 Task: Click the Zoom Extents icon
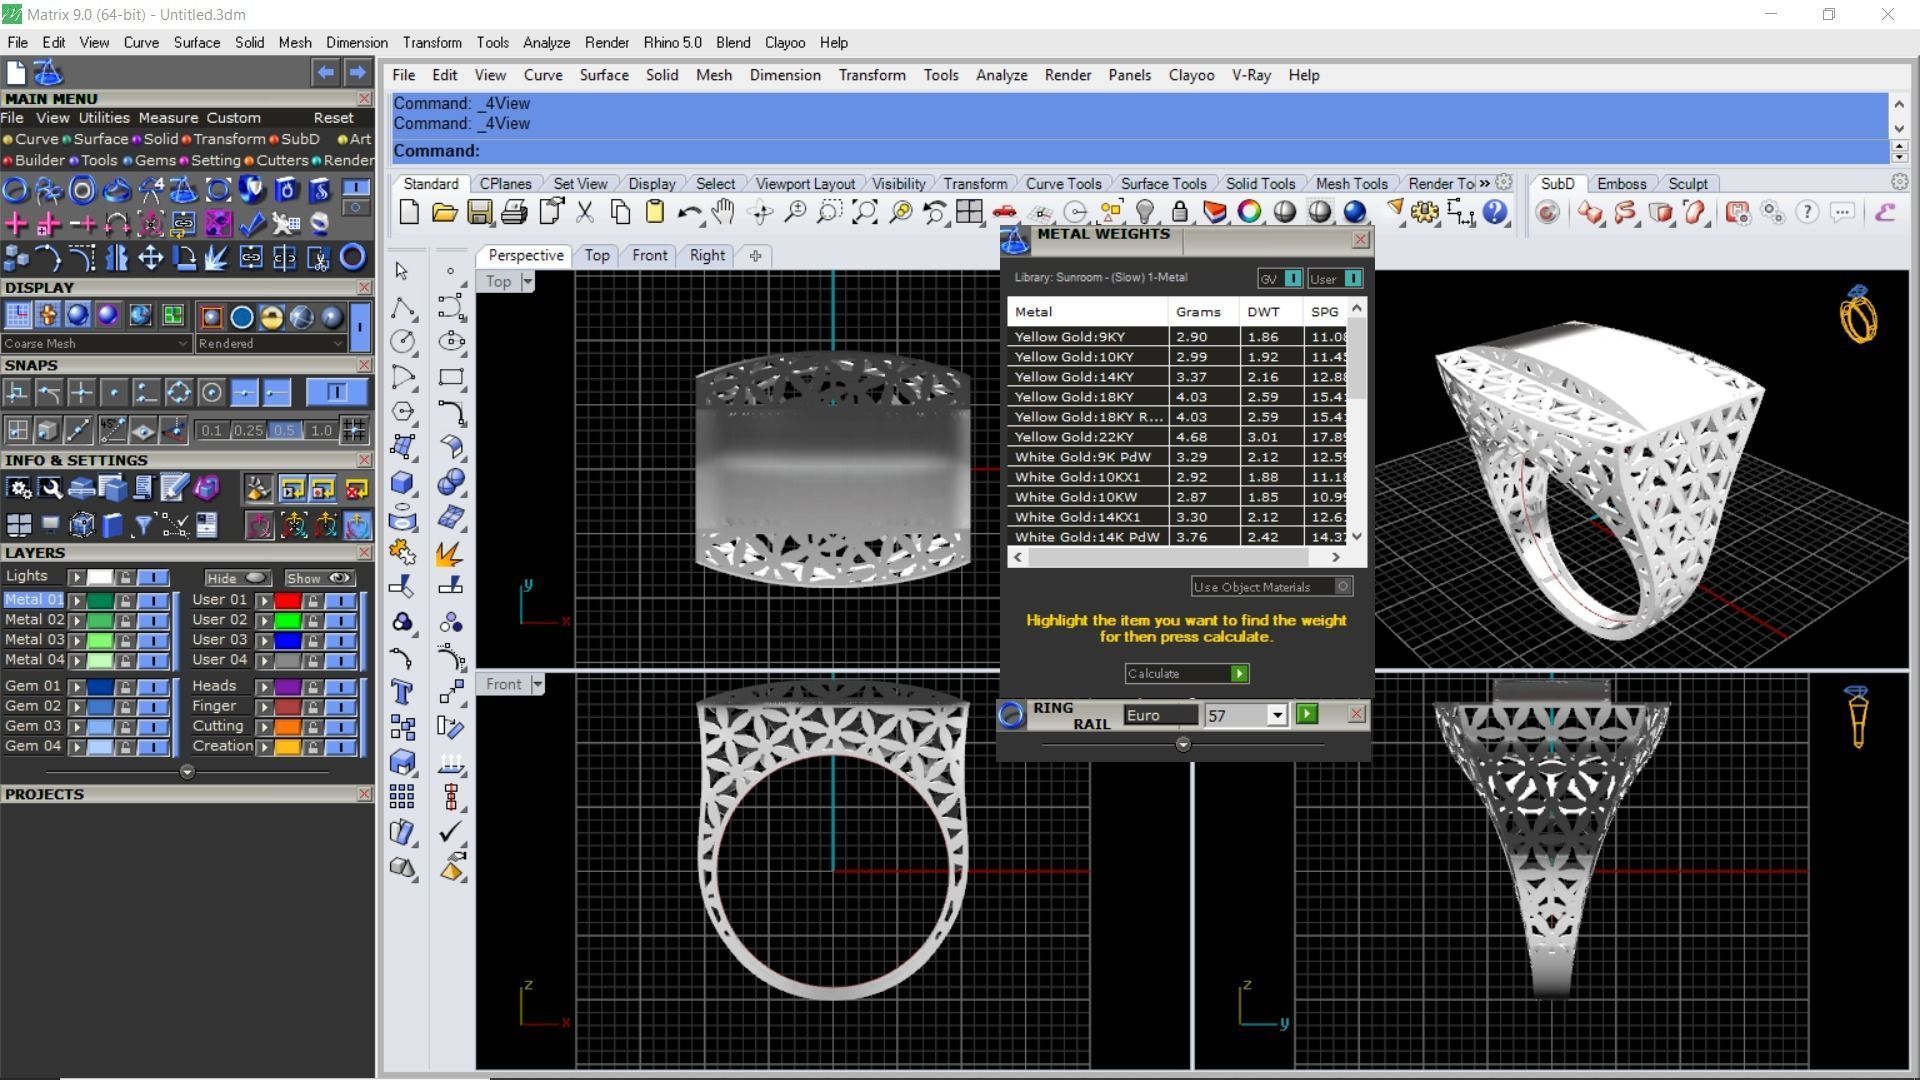(865, 212)
